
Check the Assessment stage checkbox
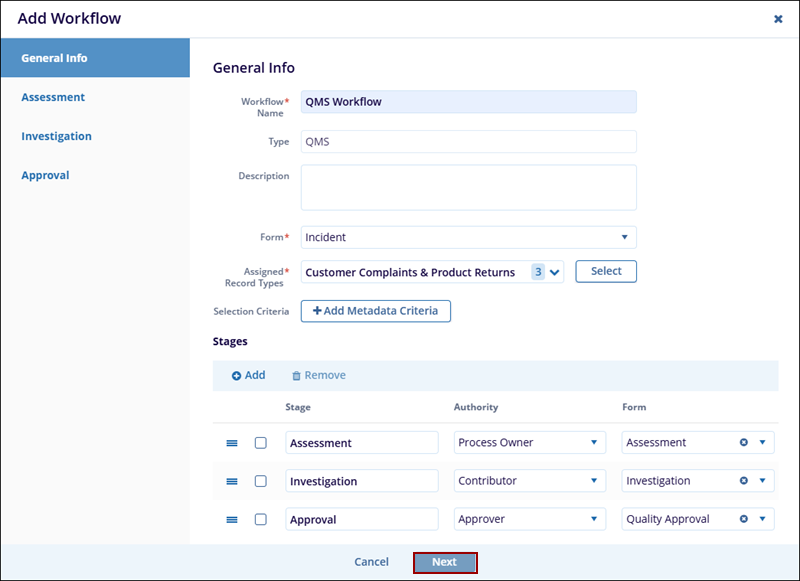point(261,443)
